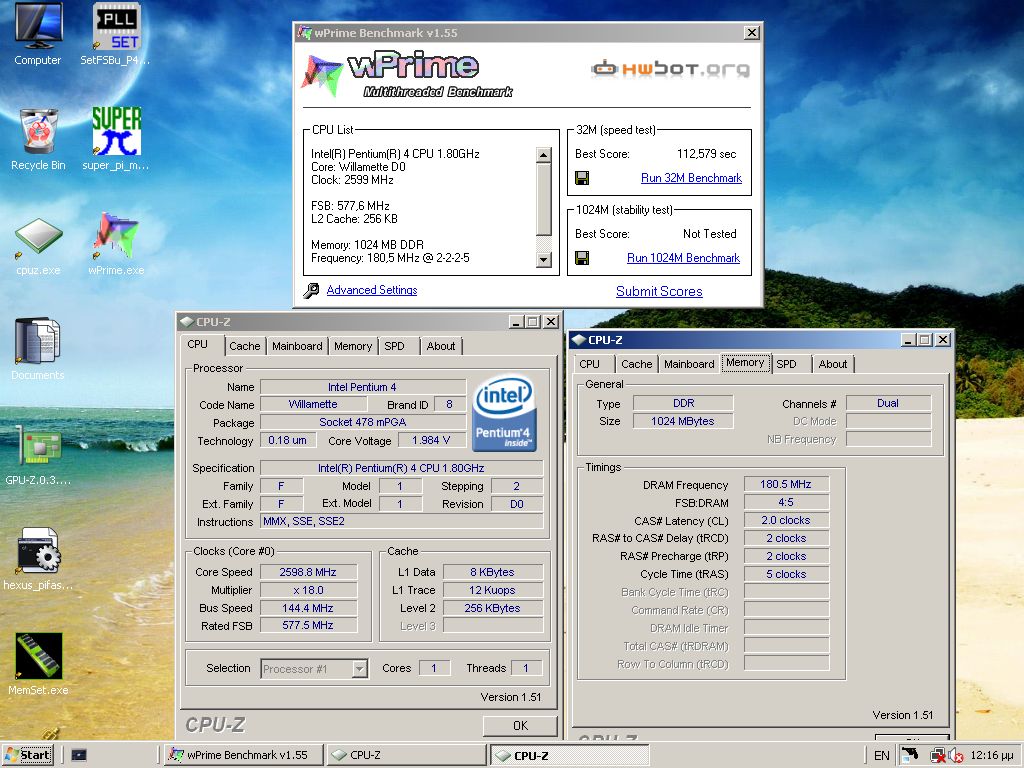Switch to the About tab in the memory CPU-Z window
The width and height of the screenshot is (1024, 768).
[x=833, y=364]
